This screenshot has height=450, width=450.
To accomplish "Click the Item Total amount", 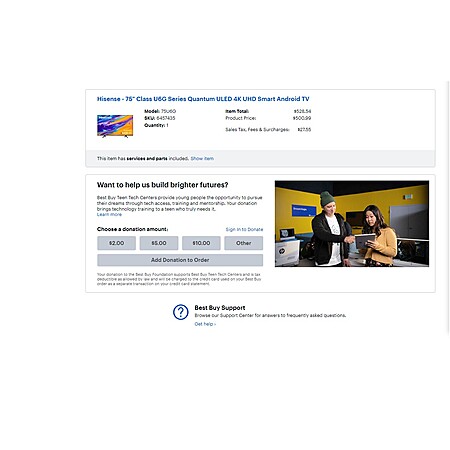I will tap(302, 111).
